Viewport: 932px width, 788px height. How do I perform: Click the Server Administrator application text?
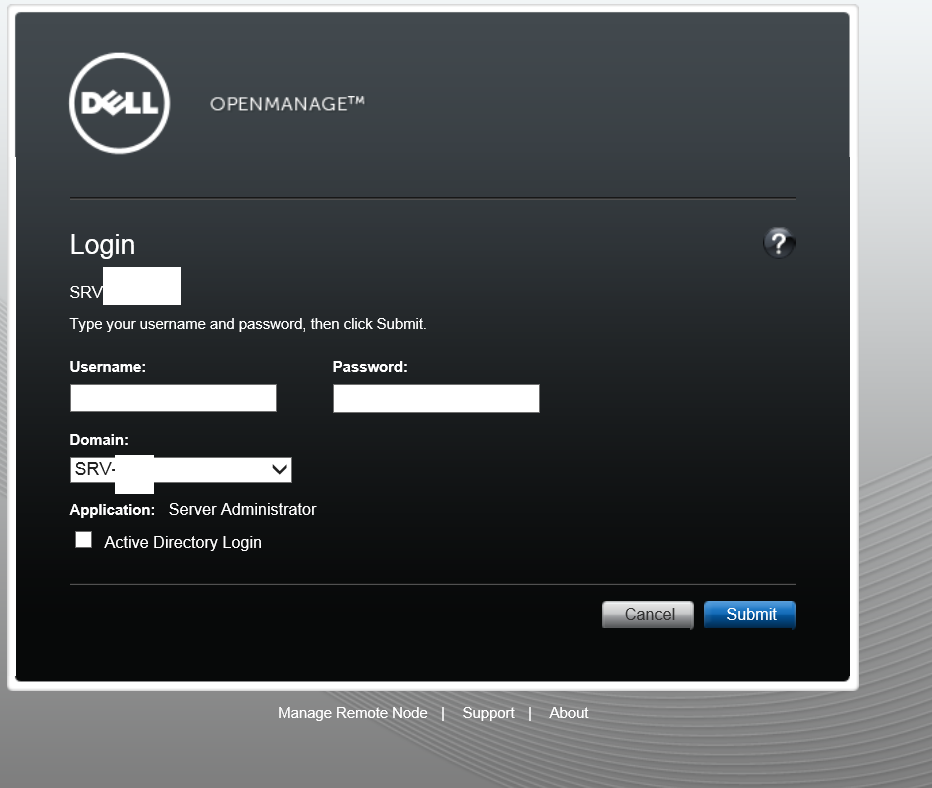pos(243,509)
